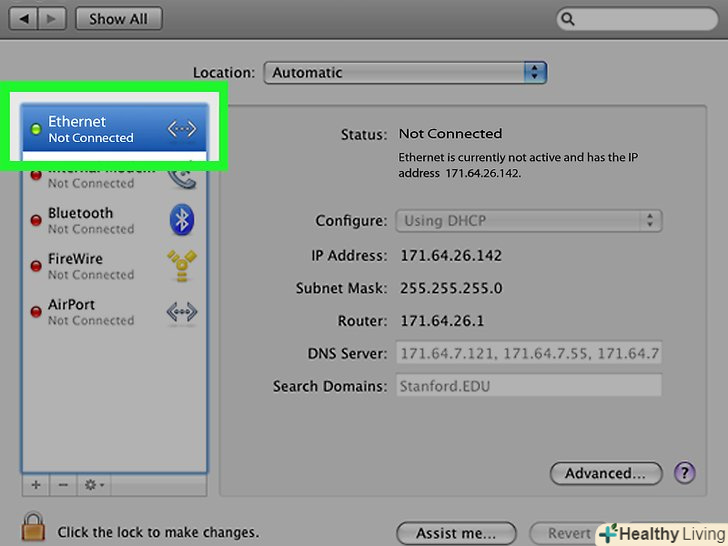Click the yellow FireWire icon
Screen dimensions: 728x546
pos(182,266)
